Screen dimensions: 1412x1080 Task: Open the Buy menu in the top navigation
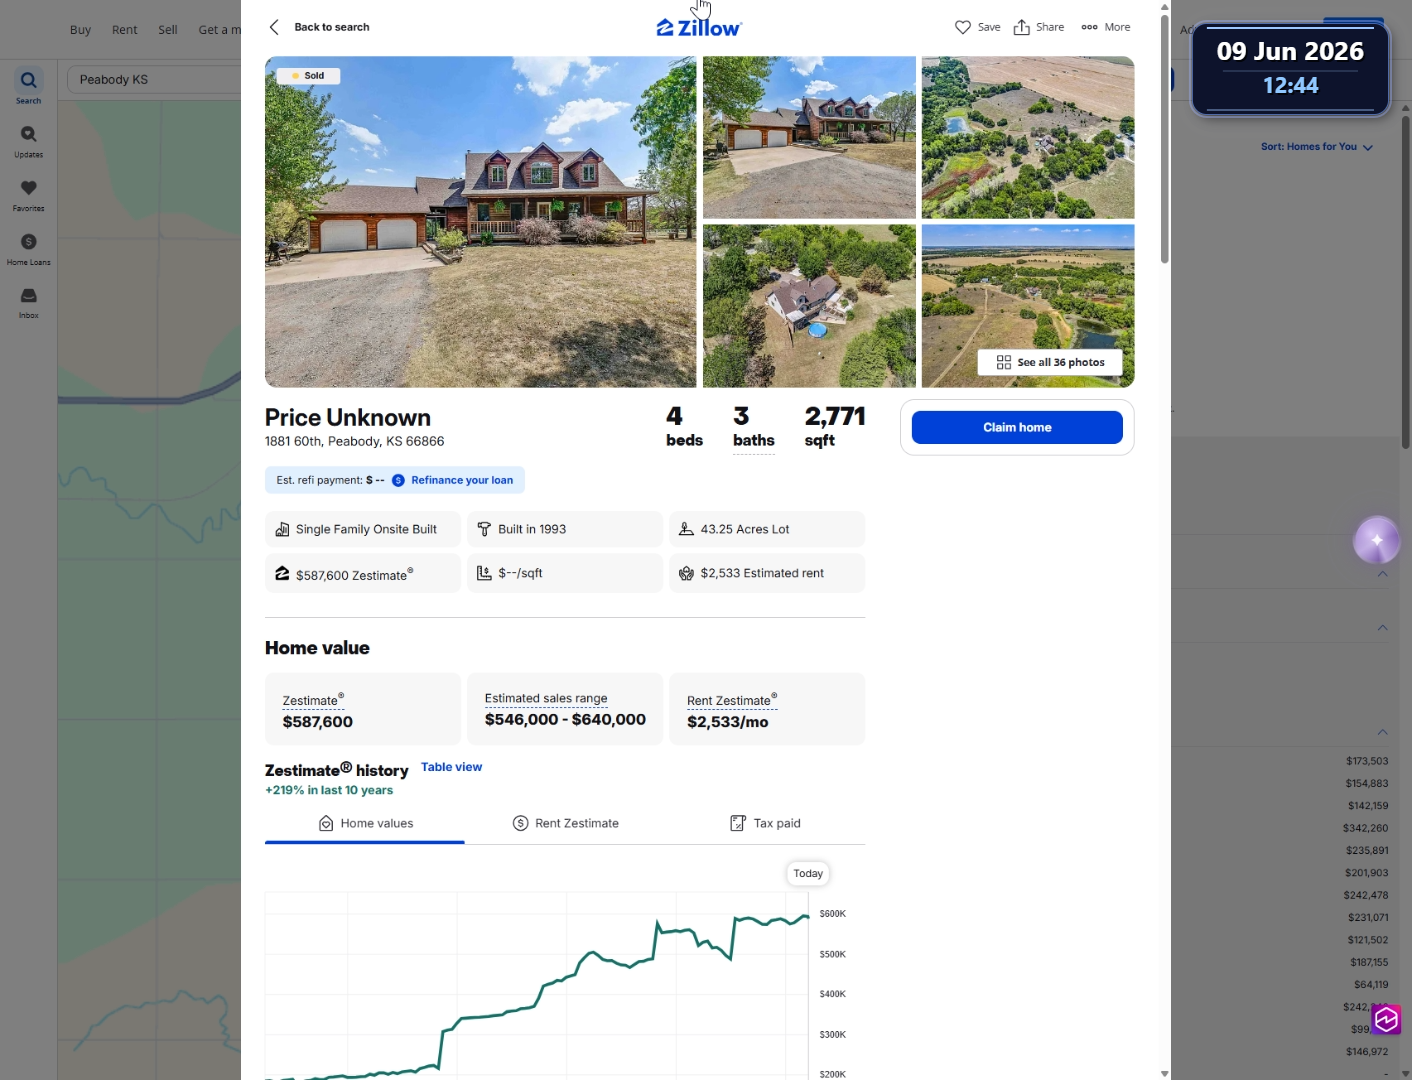click(x=80, y=30)
